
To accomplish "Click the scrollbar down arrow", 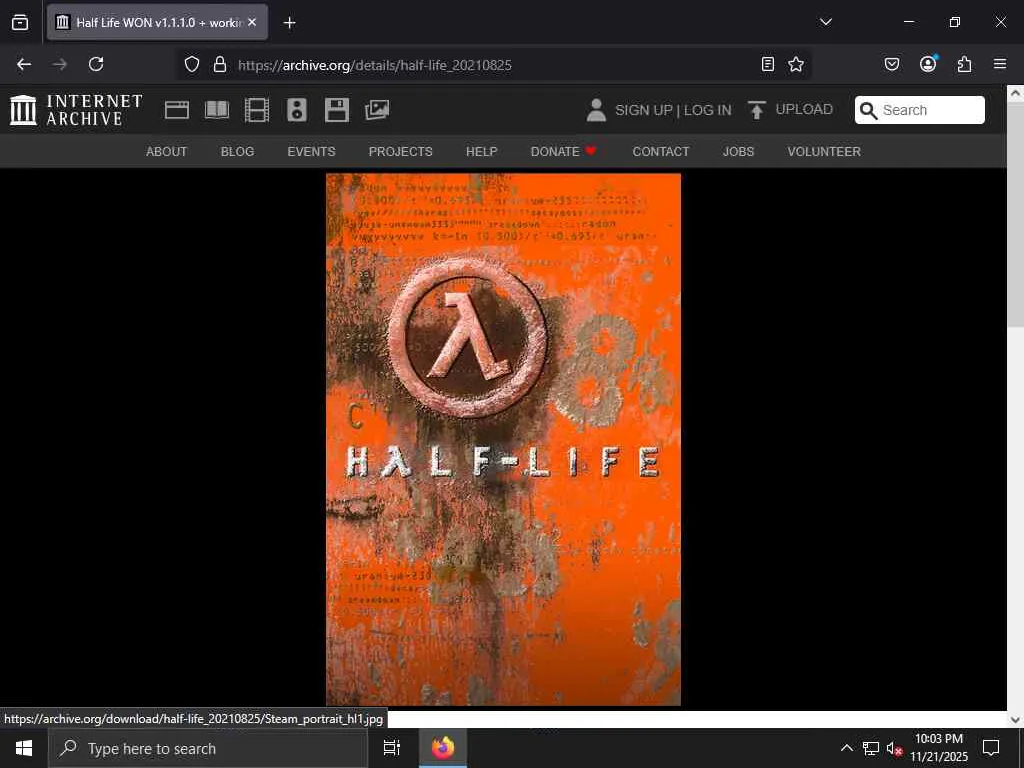I will pyautogui.click(x=1016, y=720).
